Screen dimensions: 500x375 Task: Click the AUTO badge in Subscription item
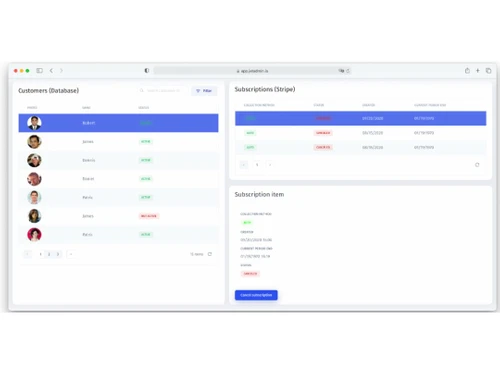point(247,222)
